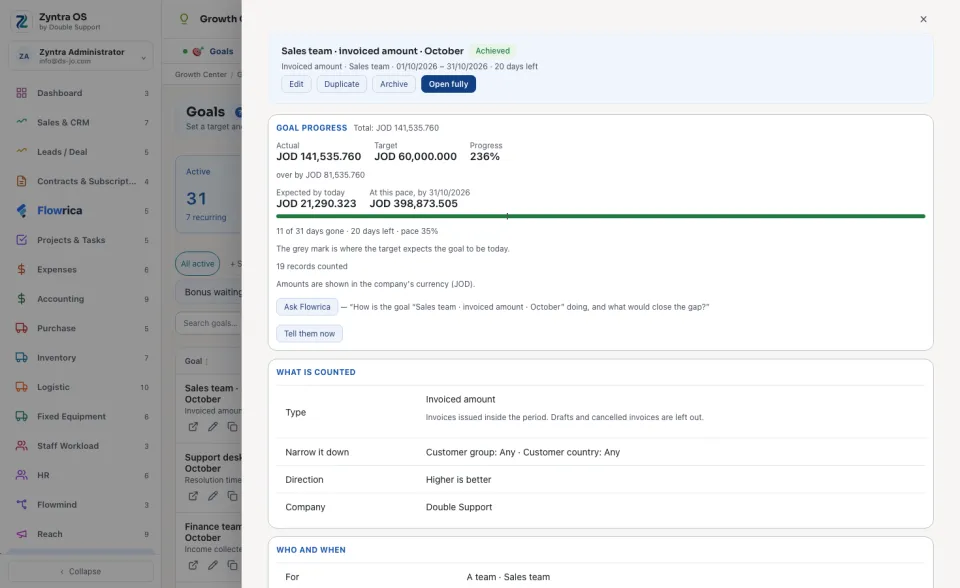Screen dimensions: 960x588
Task: Click the HR people icon
Action: (x=21, y=475)
